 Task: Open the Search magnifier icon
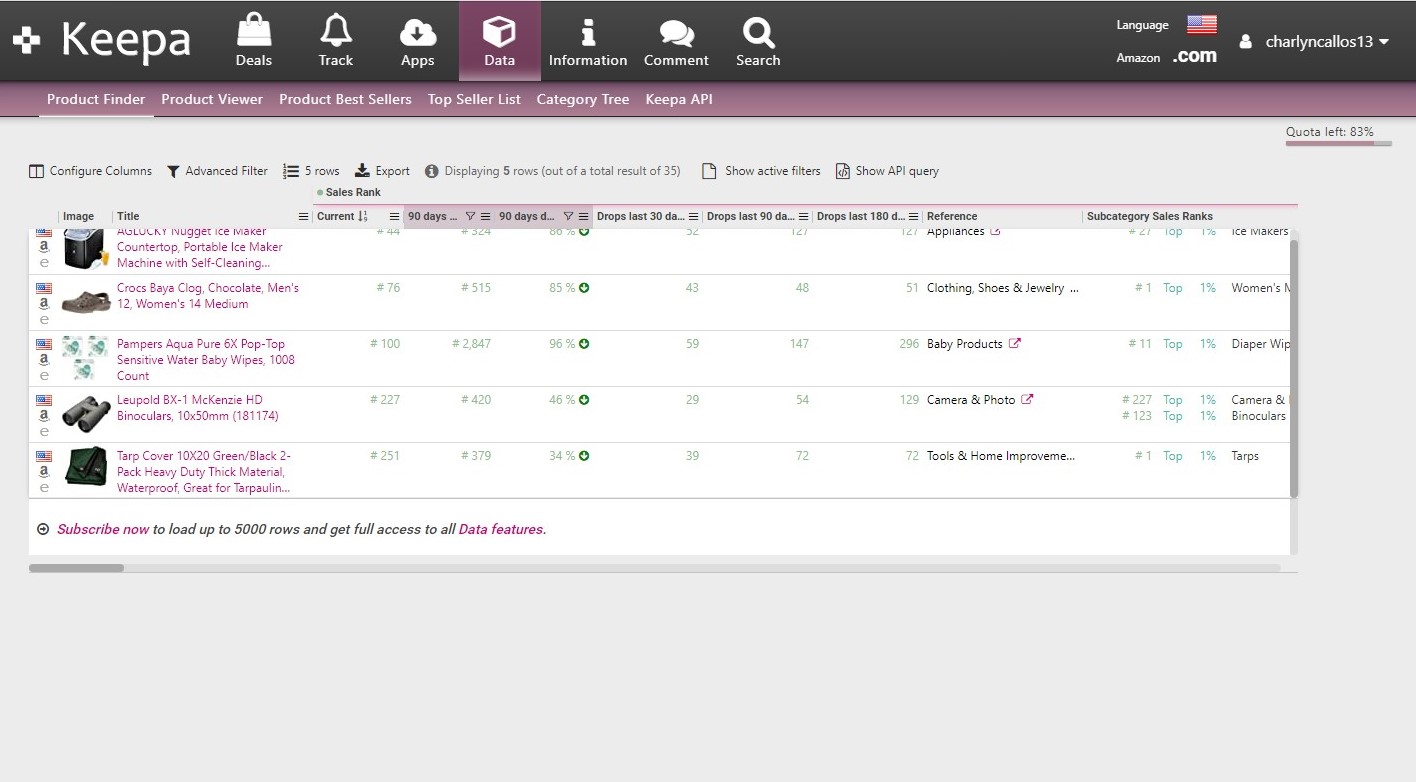758,33
